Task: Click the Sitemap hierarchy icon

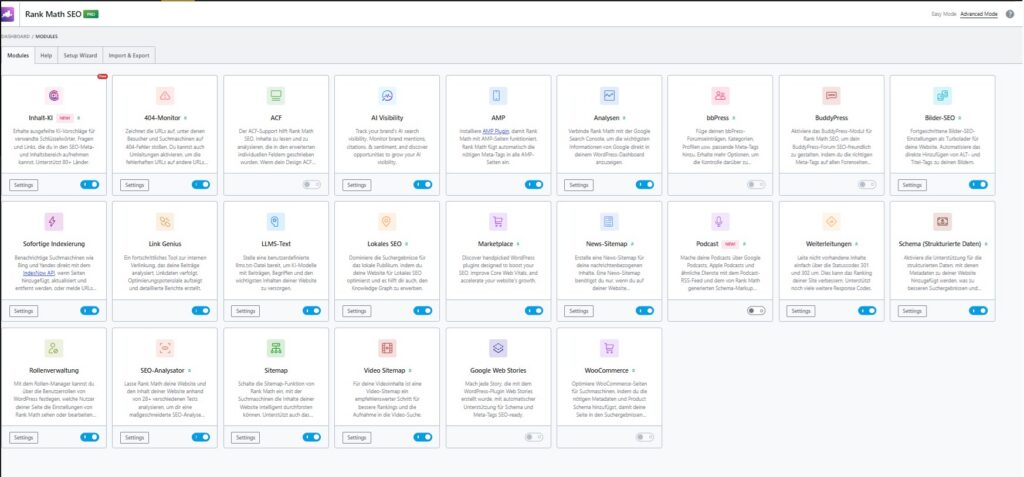Action: 276,348
